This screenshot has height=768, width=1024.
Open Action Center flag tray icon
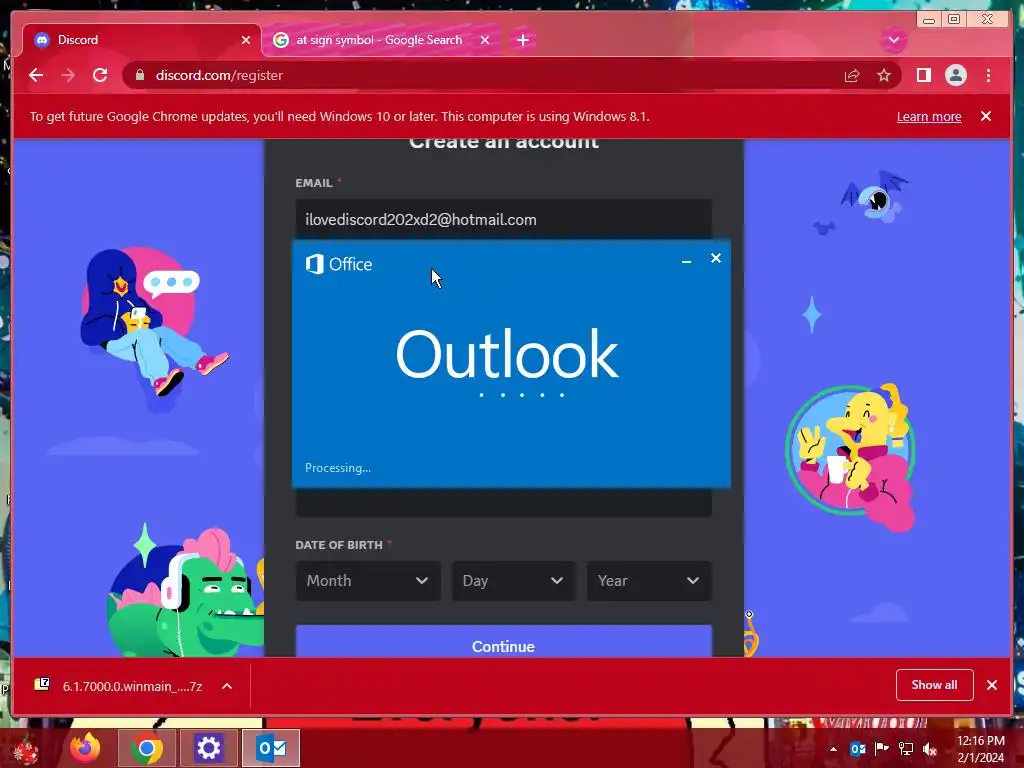coord(881,748)
